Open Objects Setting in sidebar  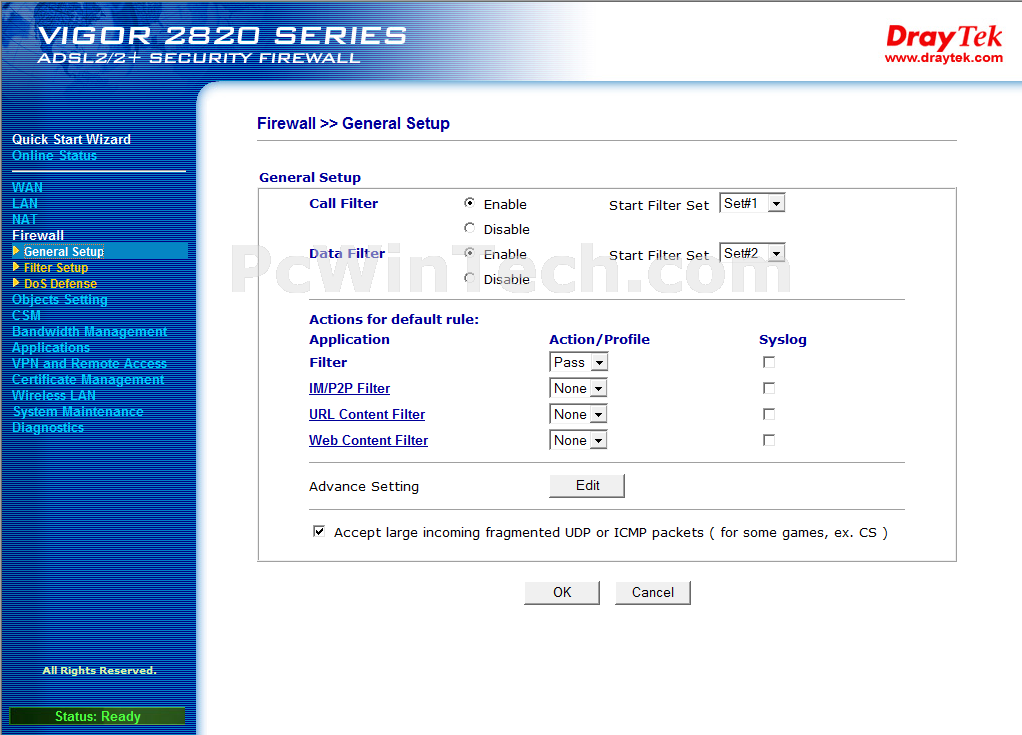60,300
